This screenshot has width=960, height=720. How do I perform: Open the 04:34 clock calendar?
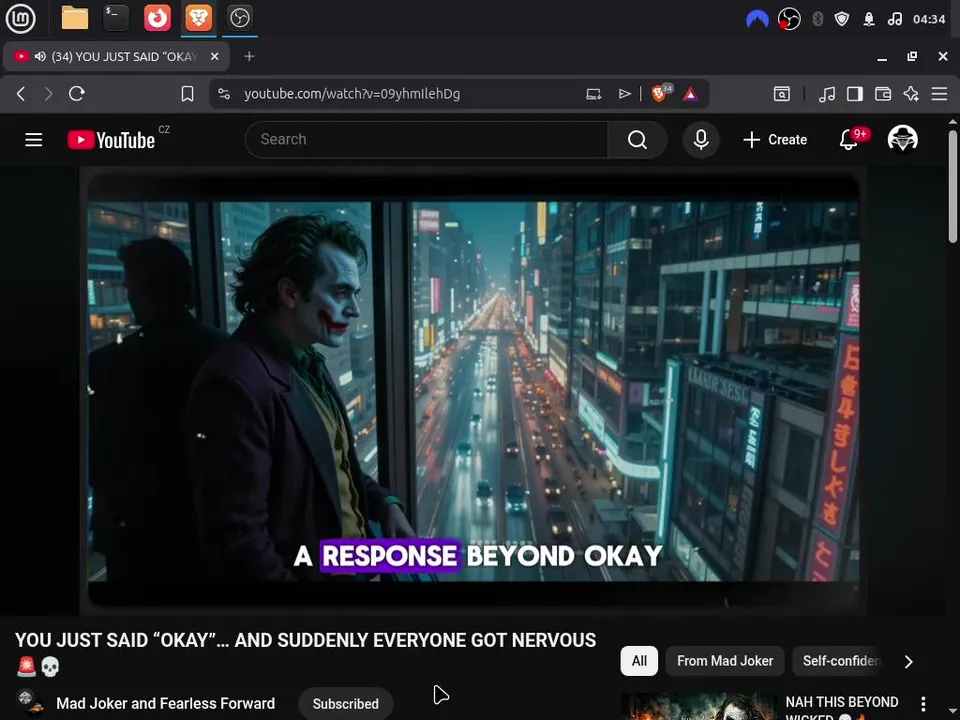[929, 19]
